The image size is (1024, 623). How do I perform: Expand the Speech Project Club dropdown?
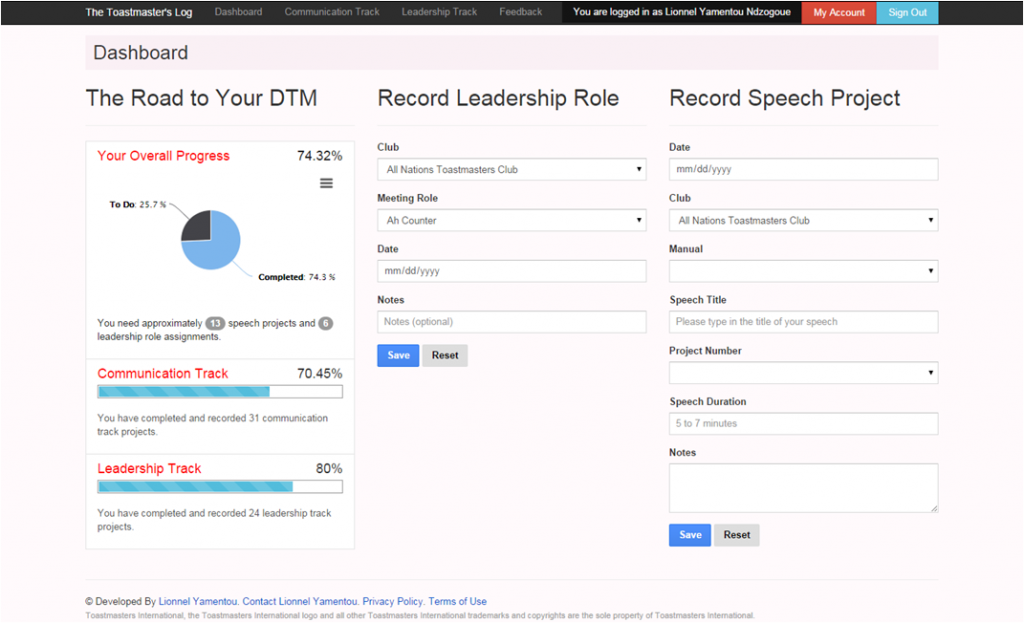pyautogui.click(x=803, y=221)
